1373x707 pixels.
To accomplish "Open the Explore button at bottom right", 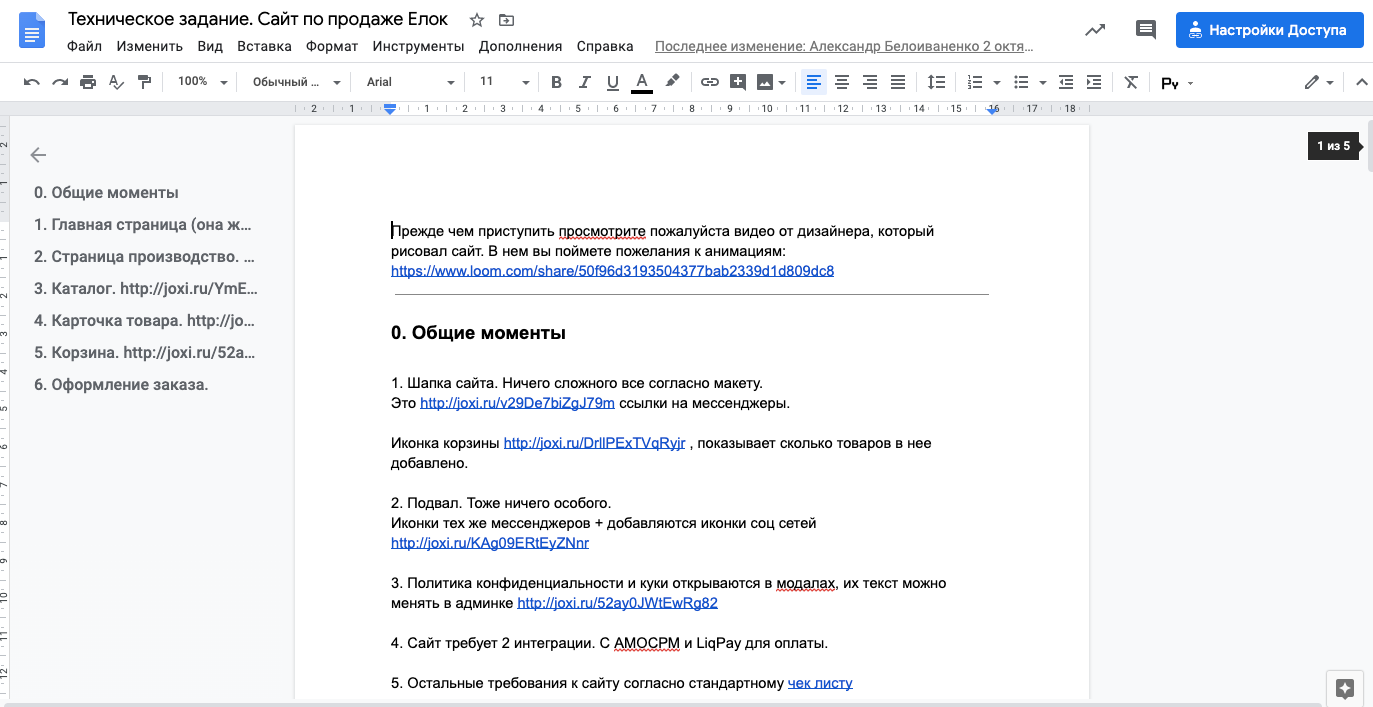I will click(x=1344, y=688).
